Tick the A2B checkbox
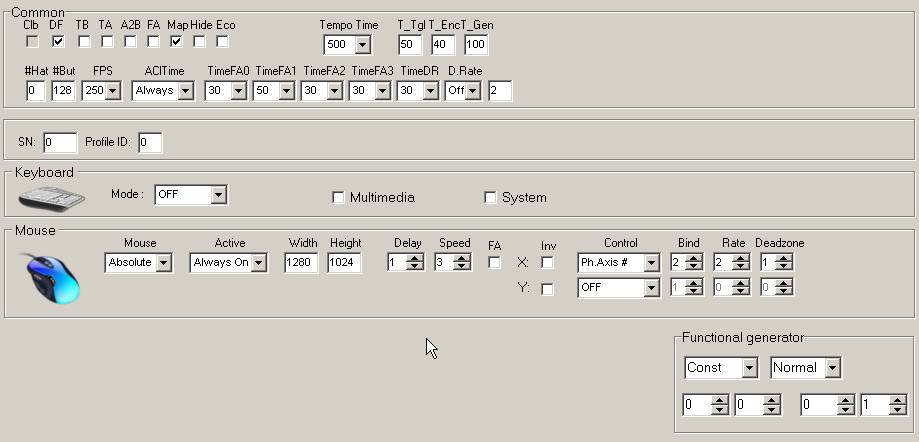The height and width of the screenshot is (442, 919). click(x=130, y=42)
